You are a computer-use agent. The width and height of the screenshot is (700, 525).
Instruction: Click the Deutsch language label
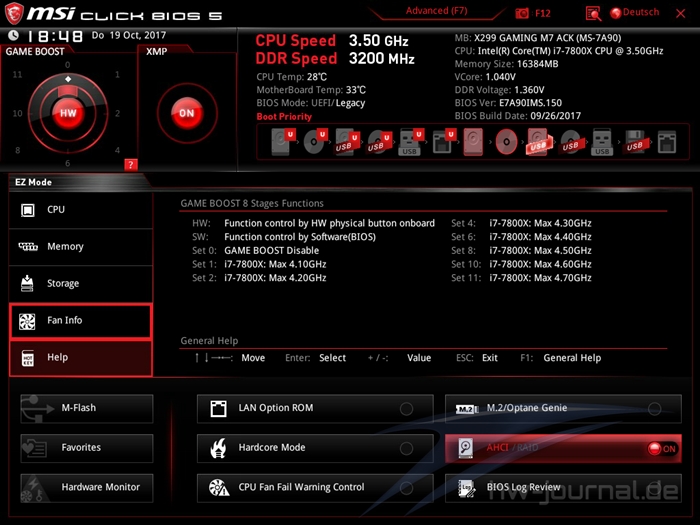tap(641, 12)
